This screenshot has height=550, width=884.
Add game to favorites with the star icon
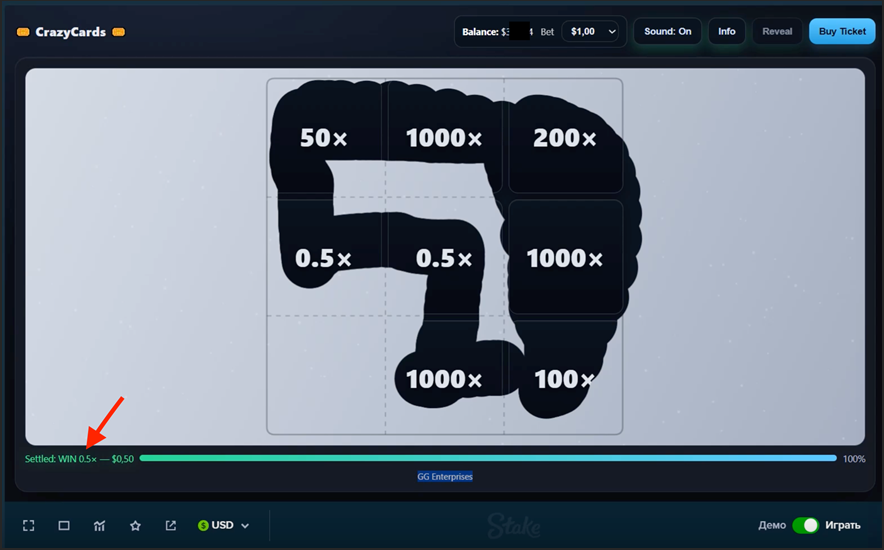[x=135, y=525]
